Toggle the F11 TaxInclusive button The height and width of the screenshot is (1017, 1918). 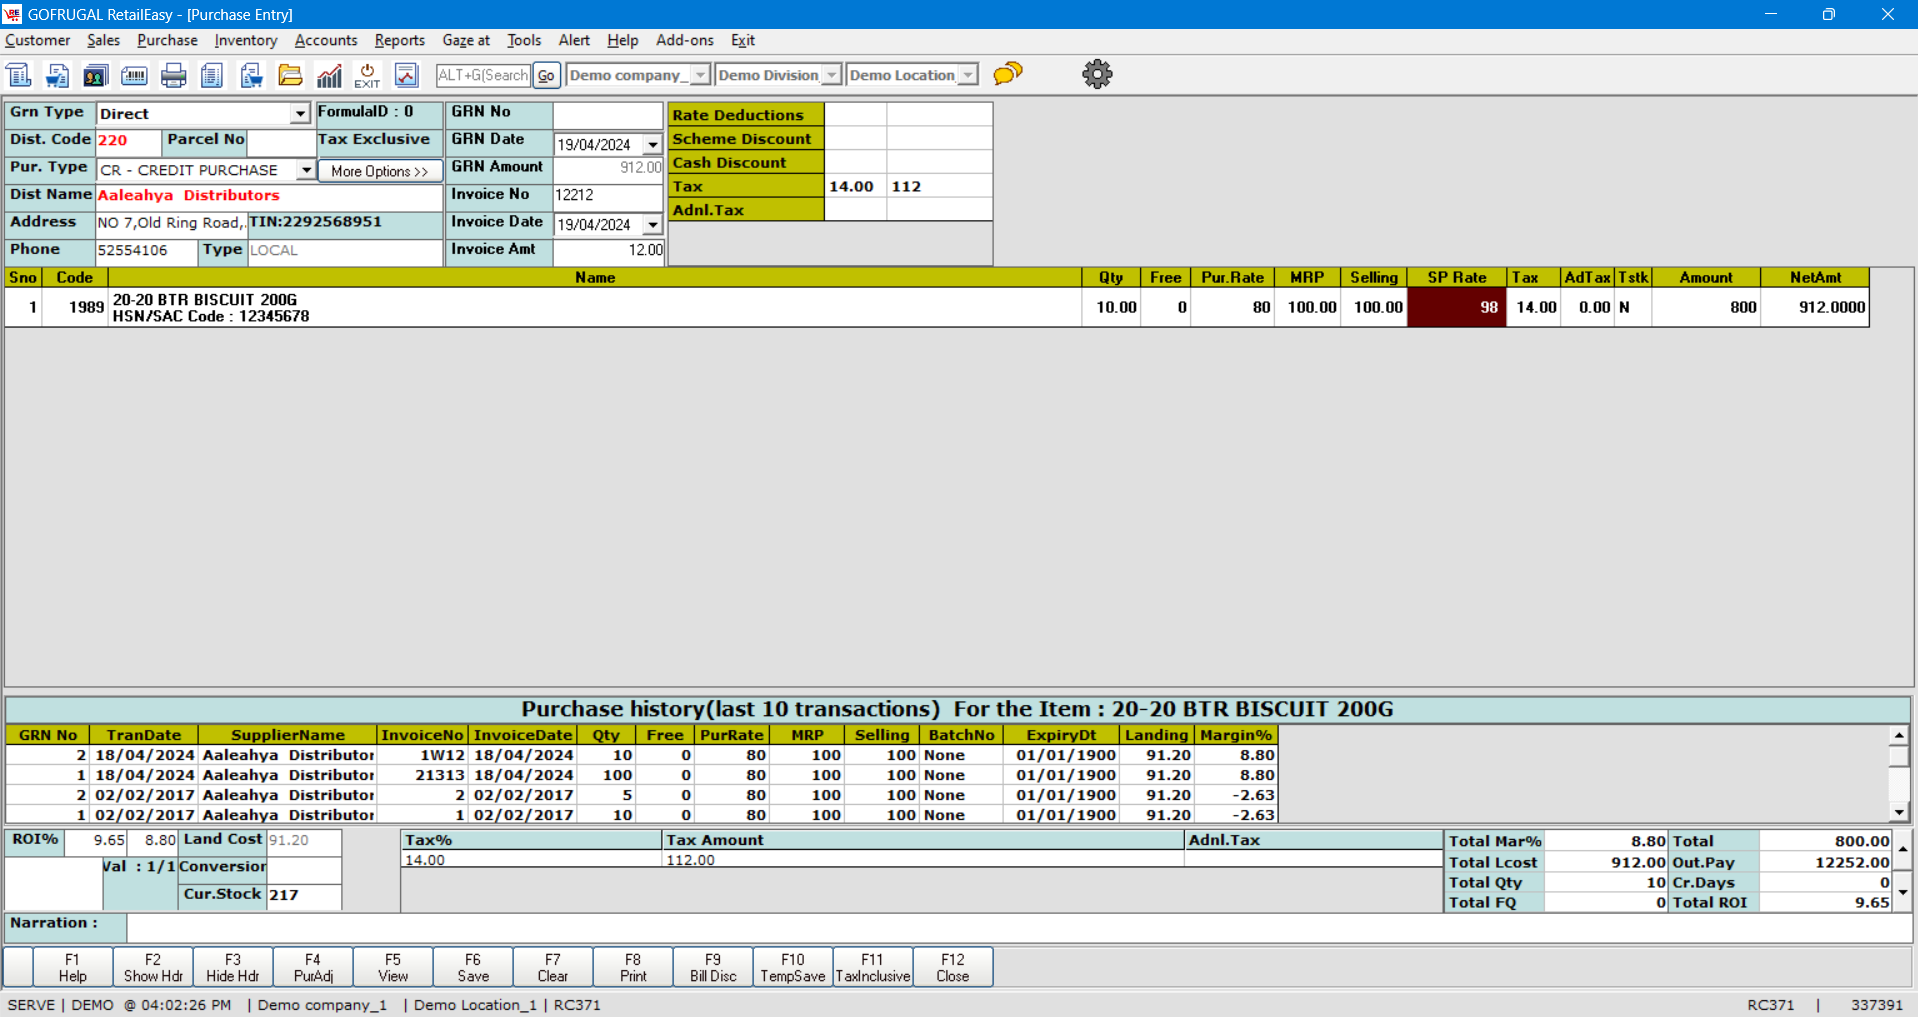tap(872, 967)
